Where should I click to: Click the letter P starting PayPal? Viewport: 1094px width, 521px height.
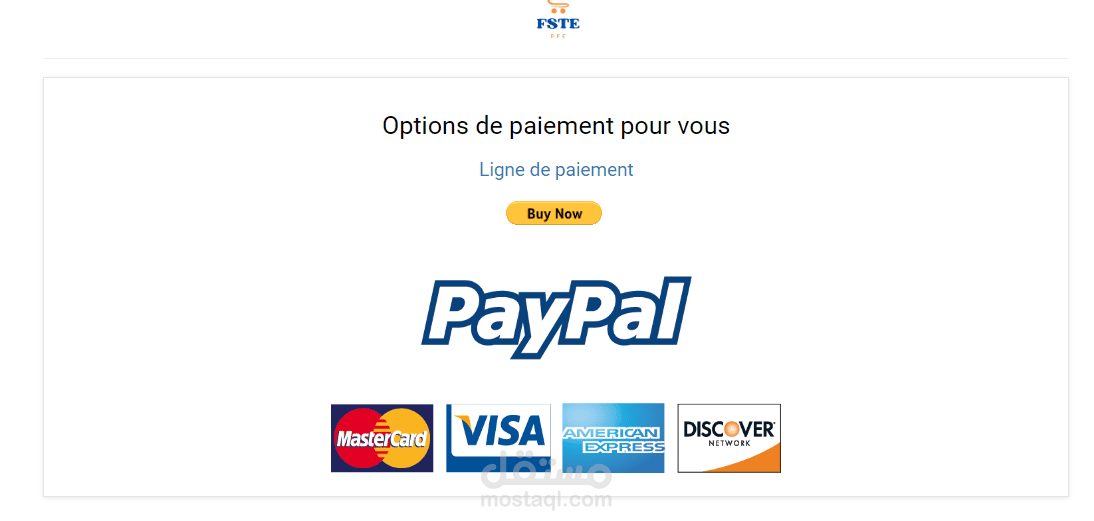coord(450,312)
